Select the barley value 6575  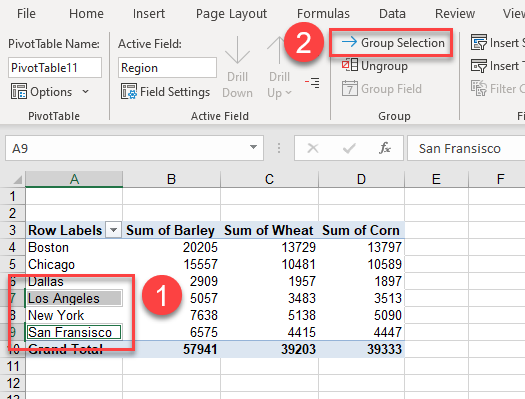[171, 332]
